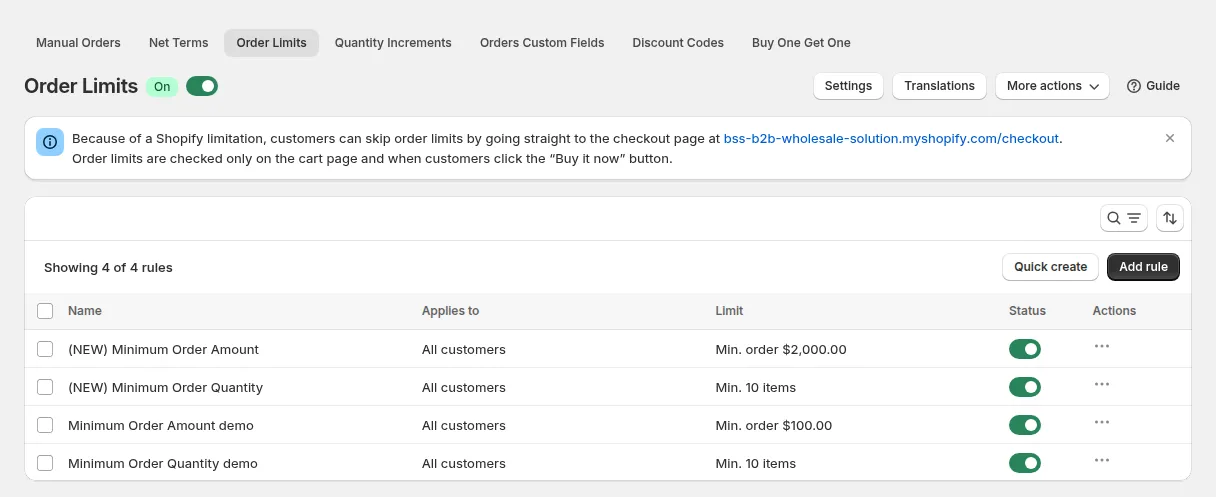Disable the (NEW) Minimum Order Amount rule
Viewport: 1216px width, 497px height.
(x=1025, y=349)
